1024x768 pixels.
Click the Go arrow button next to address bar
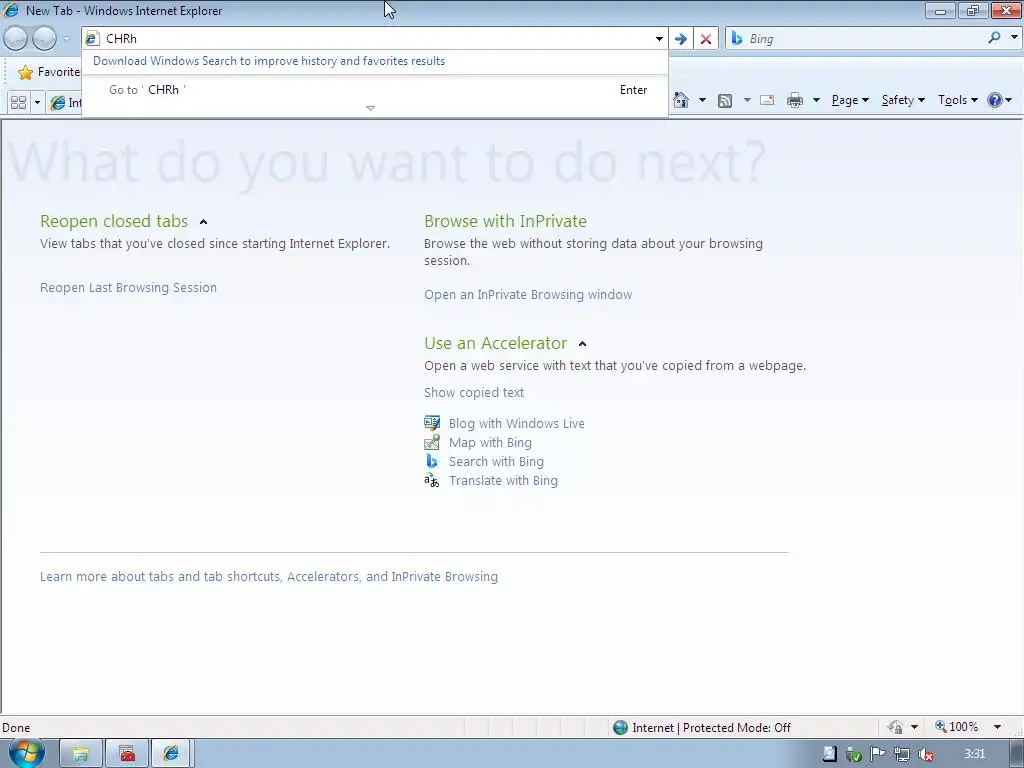click(x=680, y=39)
